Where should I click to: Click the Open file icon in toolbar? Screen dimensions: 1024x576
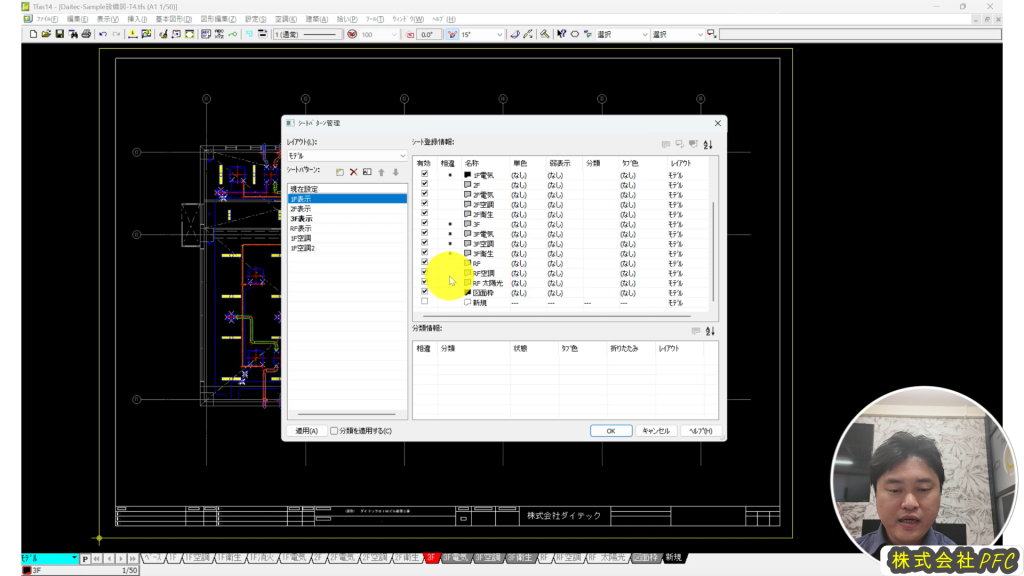[x=46, y=34]
